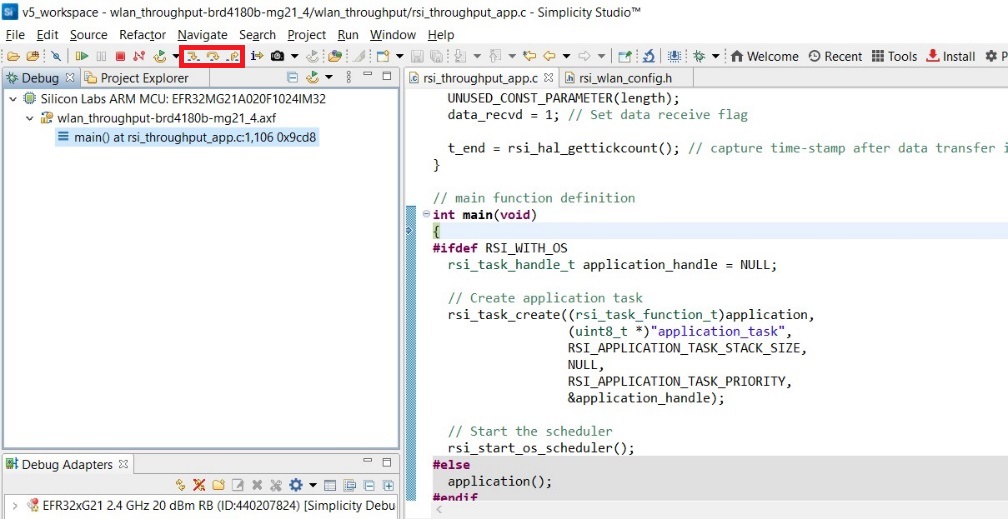Viewport: 1008px width, 519px height.
Task: Click the Step Return icon
Action: [231, 56]
